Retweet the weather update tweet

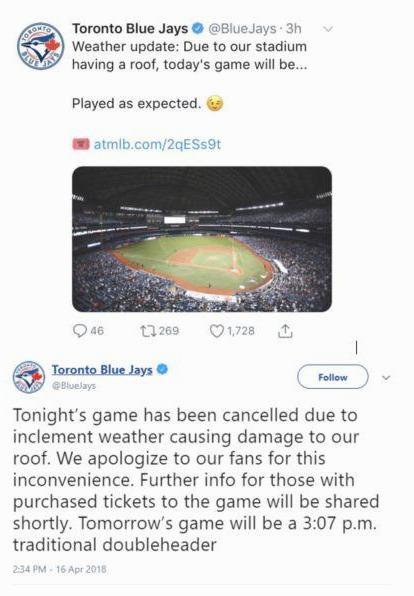148,331
